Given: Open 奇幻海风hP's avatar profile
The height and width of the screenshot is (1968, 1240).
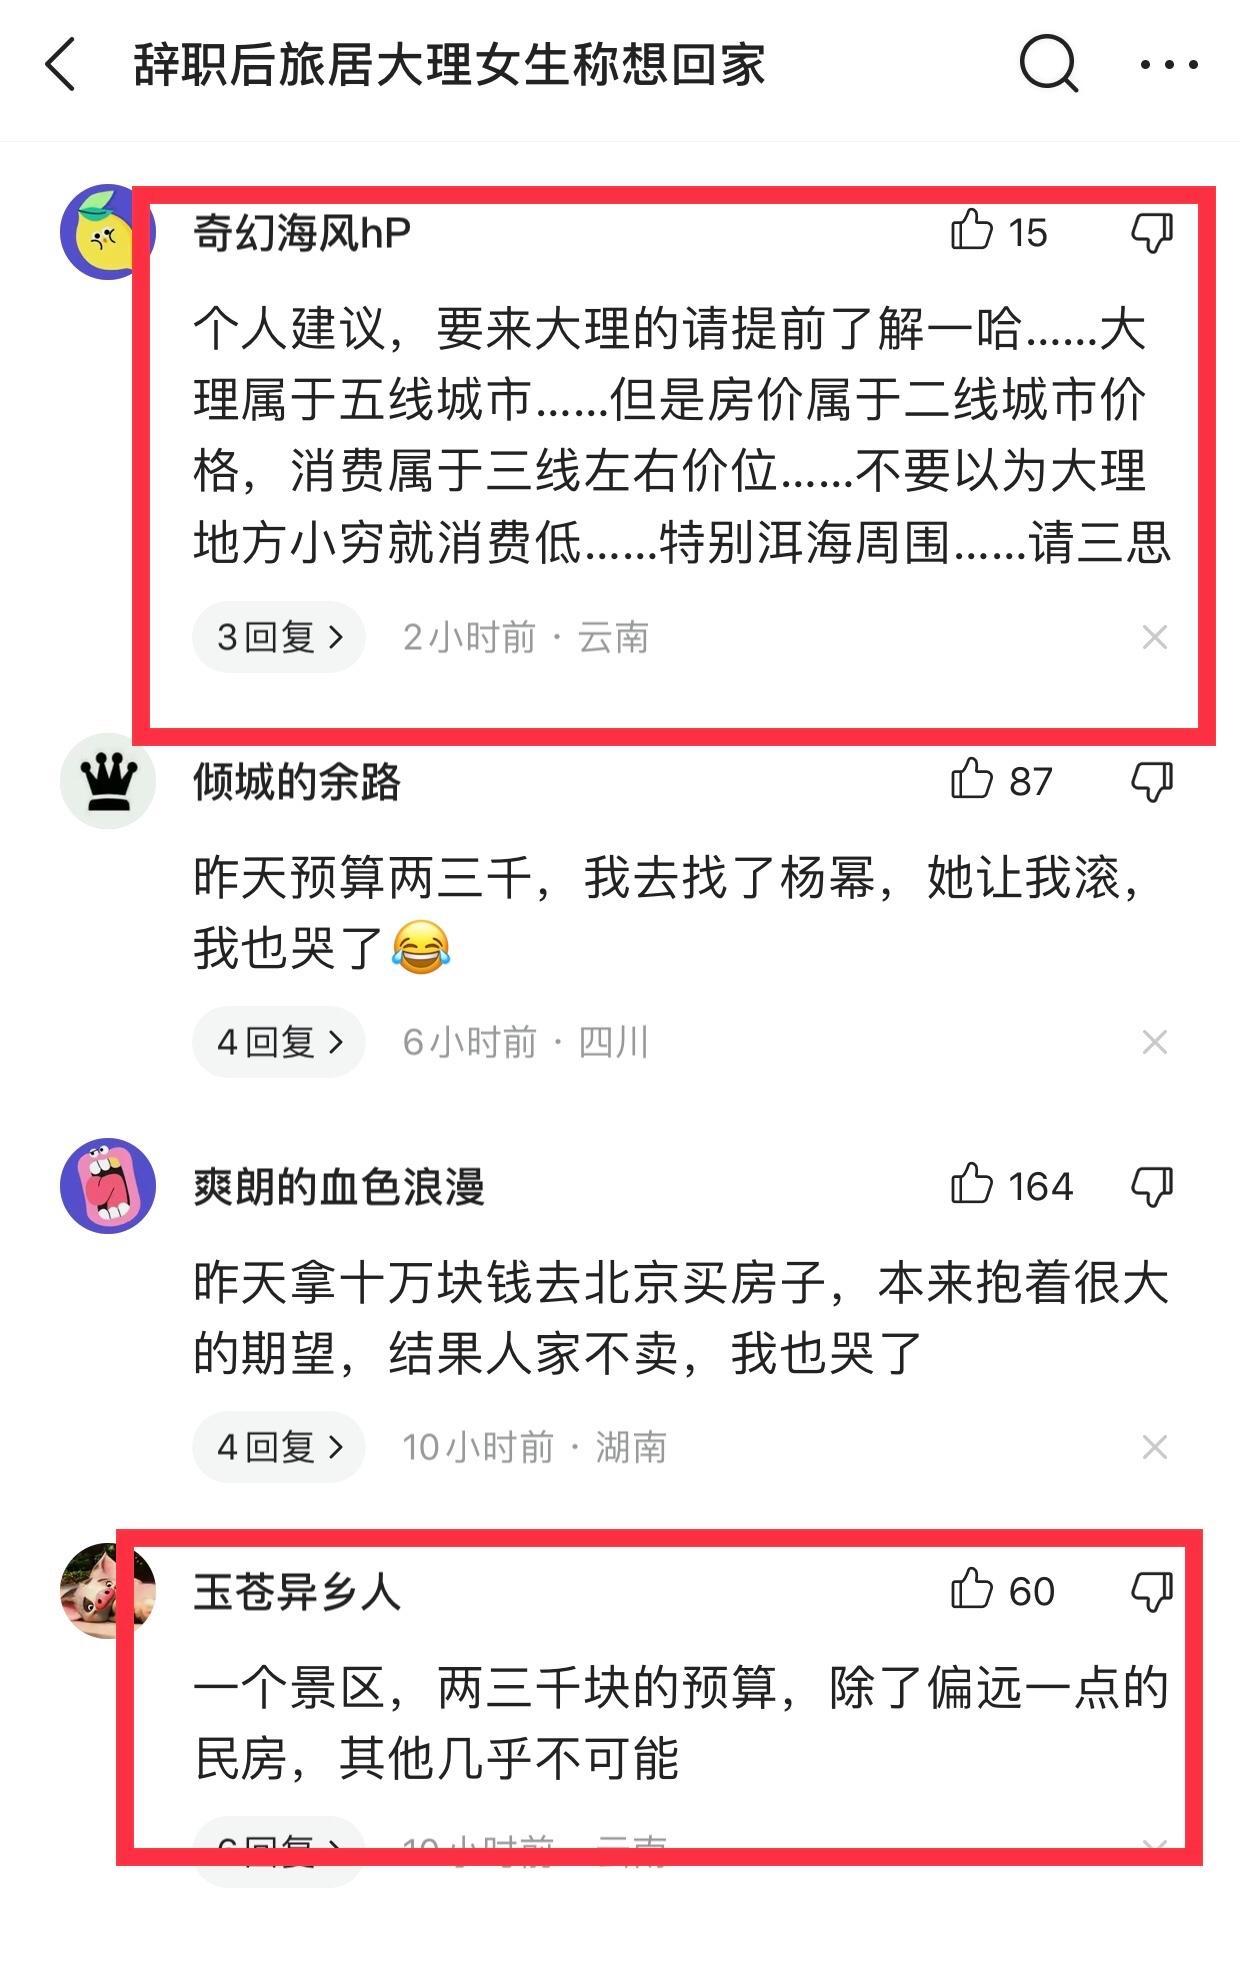Looking at the screenshot, I should point(108,232).
